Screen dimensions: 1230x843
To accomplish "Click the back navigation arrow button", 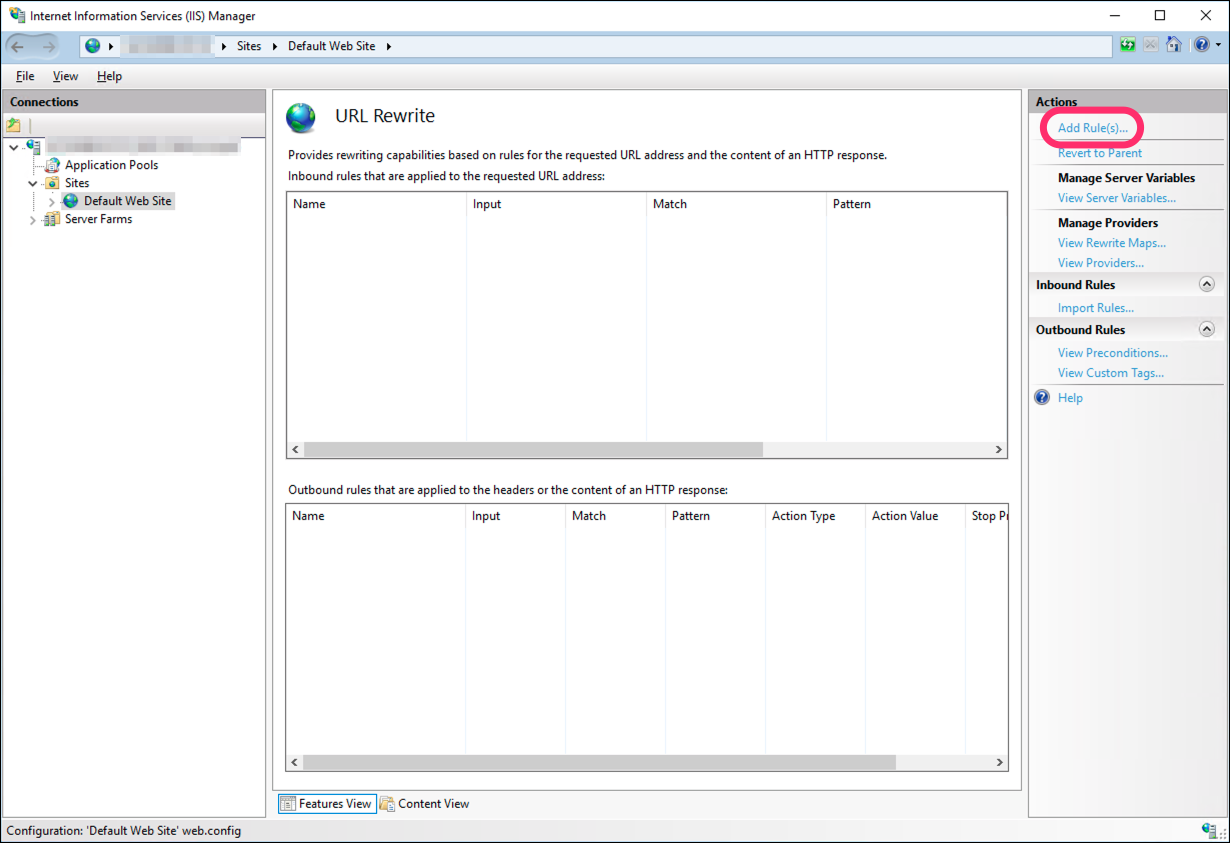I will 18,46.
